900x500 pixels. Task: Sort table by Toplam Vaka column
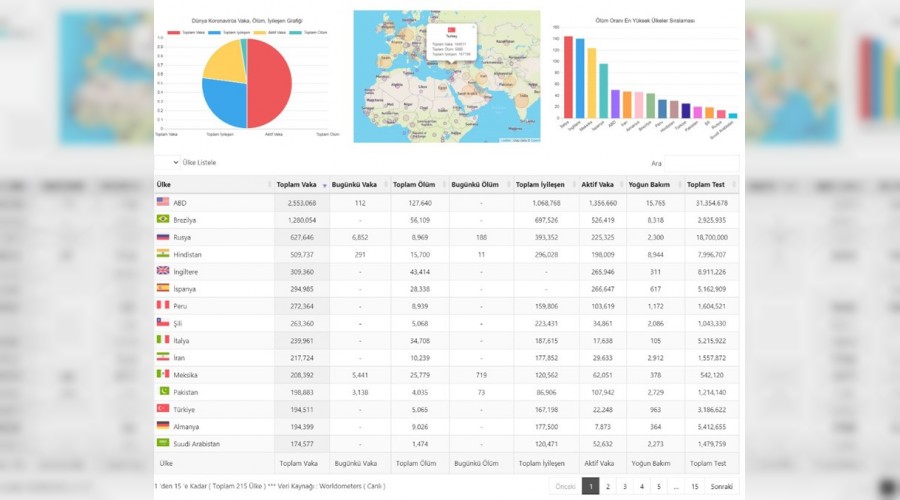(x=301, y=184)
